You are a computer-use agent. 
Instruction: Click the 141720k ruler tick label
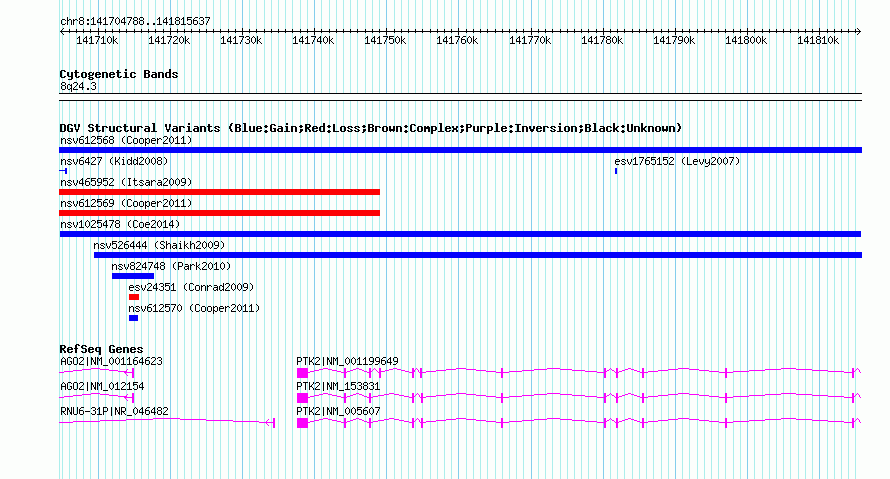pyautogui.click(x=169, y=40)
